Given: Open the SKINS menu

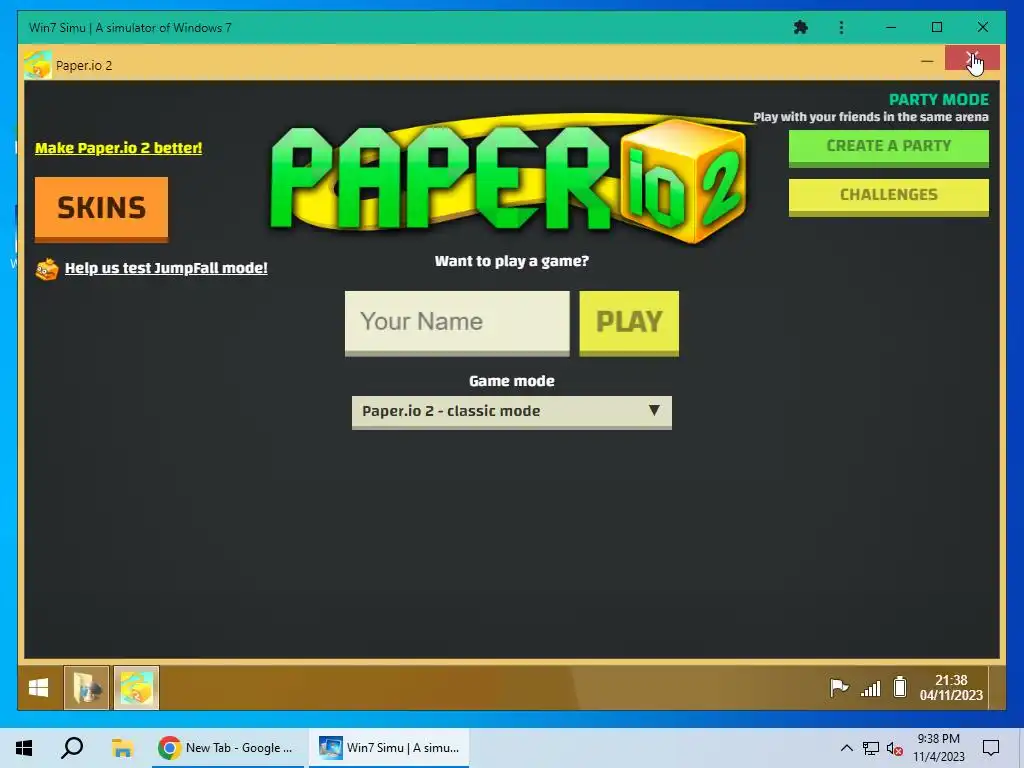Looking at the screenshot, I should coord(101,208).
